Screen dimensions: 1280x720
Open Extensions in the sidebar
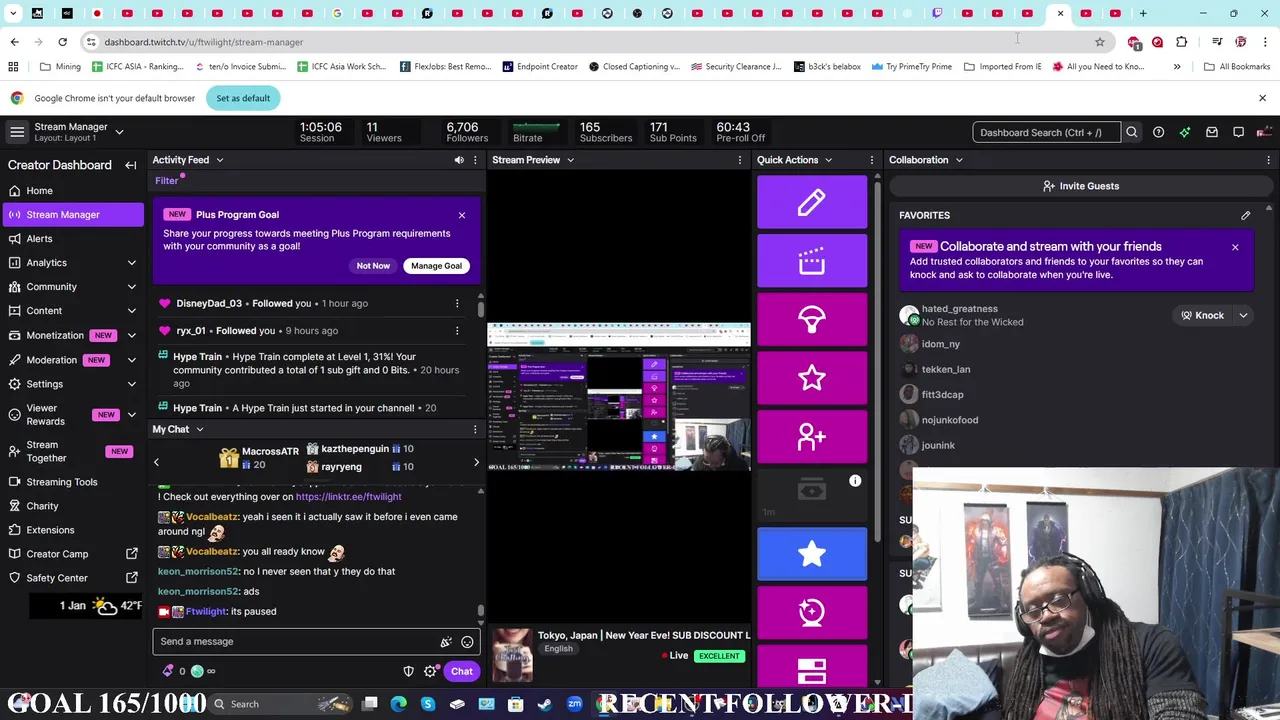[72, 529]
